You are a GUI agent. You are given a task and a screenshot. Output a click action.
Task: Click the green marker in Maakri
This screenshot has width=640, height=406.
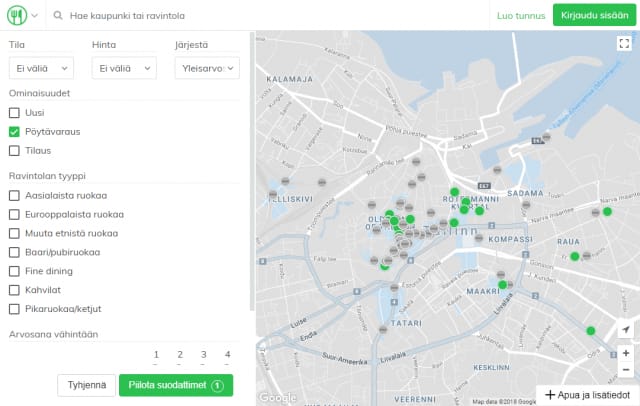click(x=503, y=284)
